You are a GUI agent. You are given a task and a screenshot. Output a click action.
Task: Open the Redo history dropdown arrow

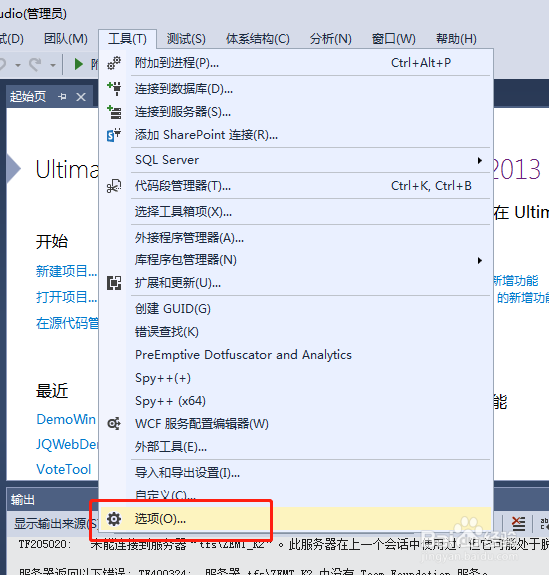coord(53,65)
